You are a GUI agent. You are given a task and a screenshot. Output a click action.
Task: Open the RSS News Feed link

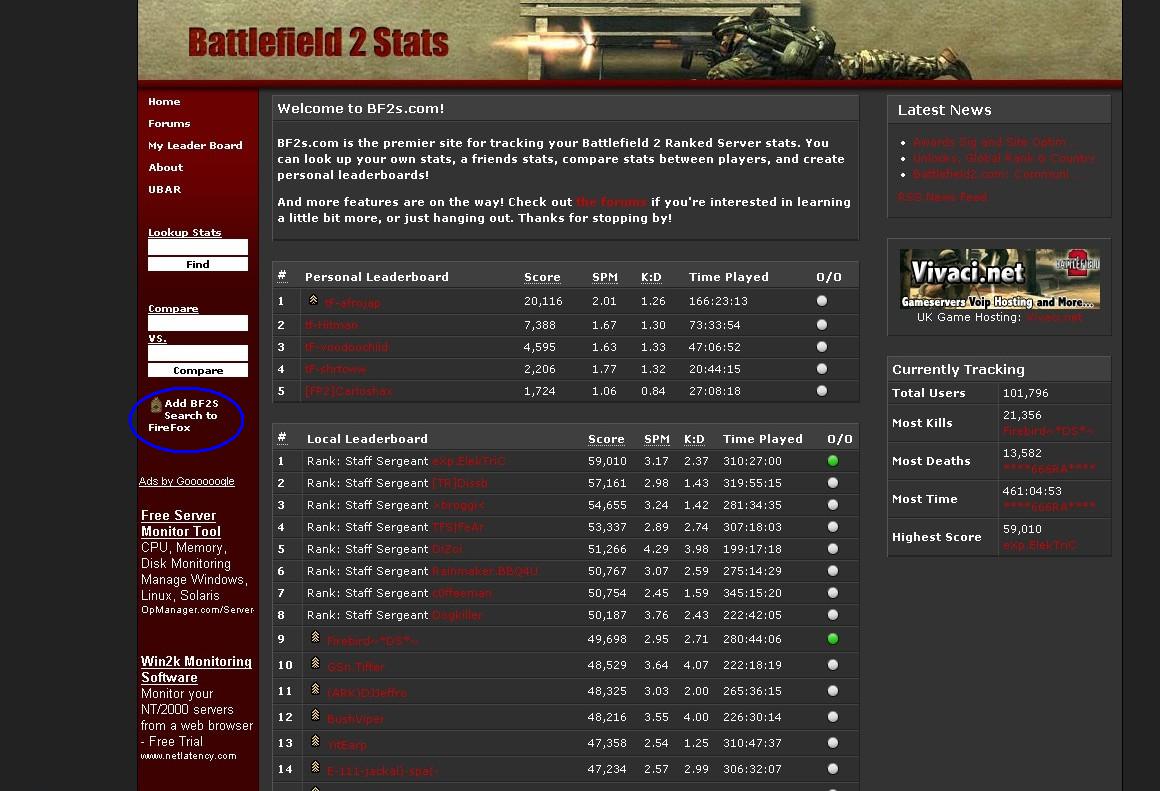pos(942,197)
